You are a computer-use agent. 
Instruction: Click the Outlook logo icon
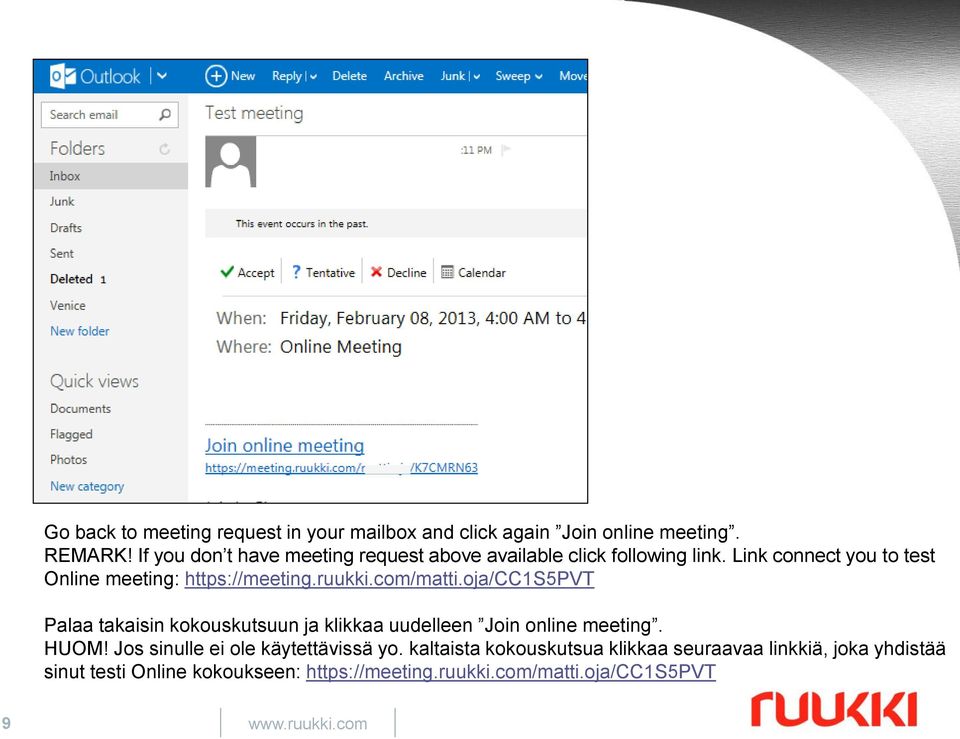pos(63,76)
